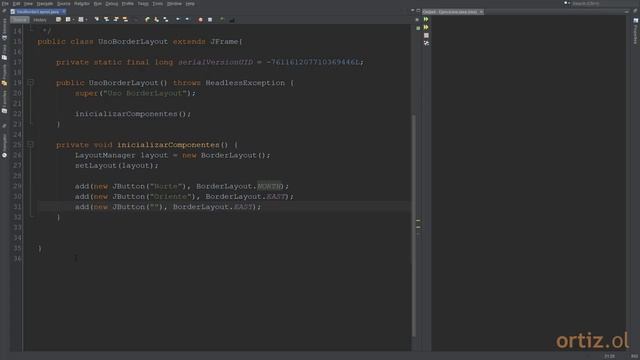The width and height of the screenshot is (640, 360).
Task: Click the Uncomment code toolbar icon
Action: coord(232,19)
